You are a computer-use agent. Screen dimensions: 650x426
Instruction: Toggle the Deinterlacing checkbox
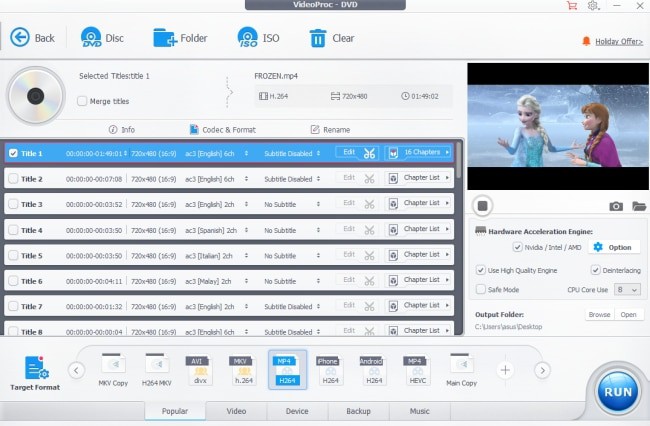click(x=595, y=270)
